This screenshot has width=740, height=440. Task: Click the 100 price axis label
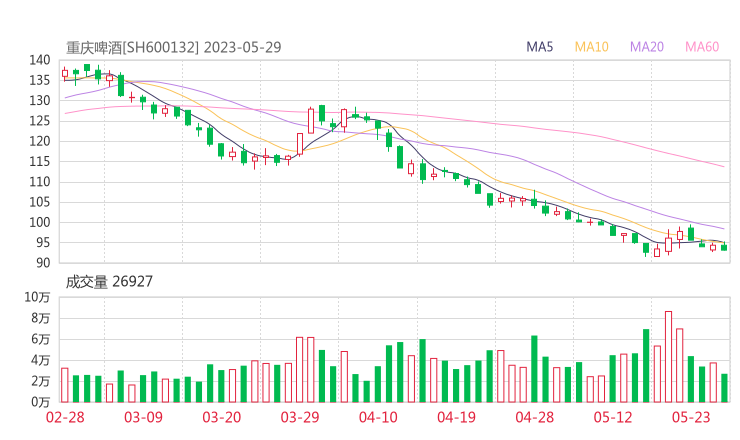tap(40, 222)
